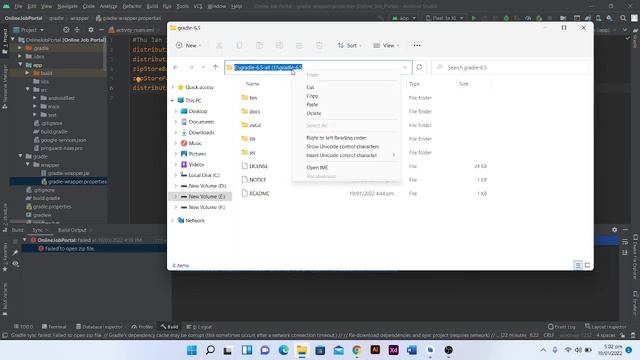
Task: Click the Refresh icon beside address bar
Action: 419,67
